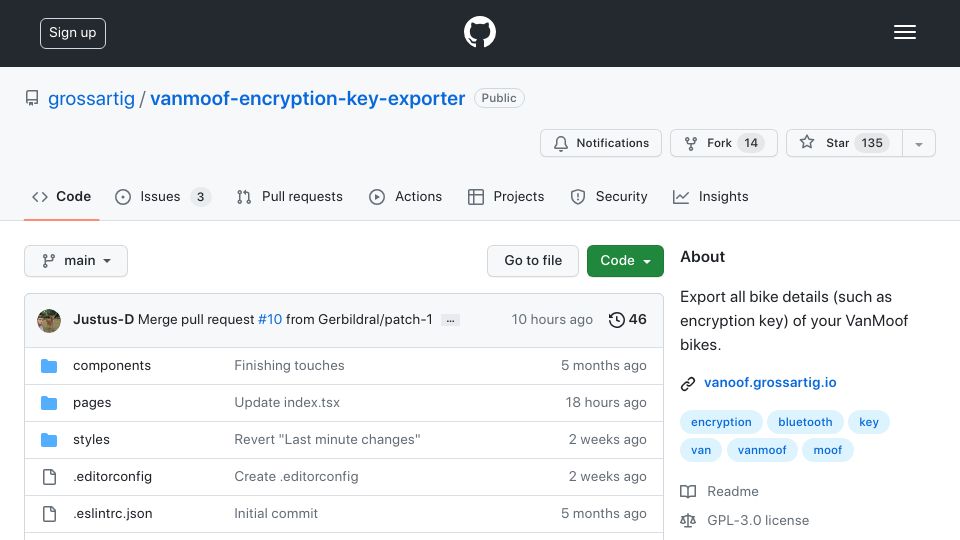Open the .eslintrc.json file
This screenshot has height=540, width=960.
coord(113,514)
